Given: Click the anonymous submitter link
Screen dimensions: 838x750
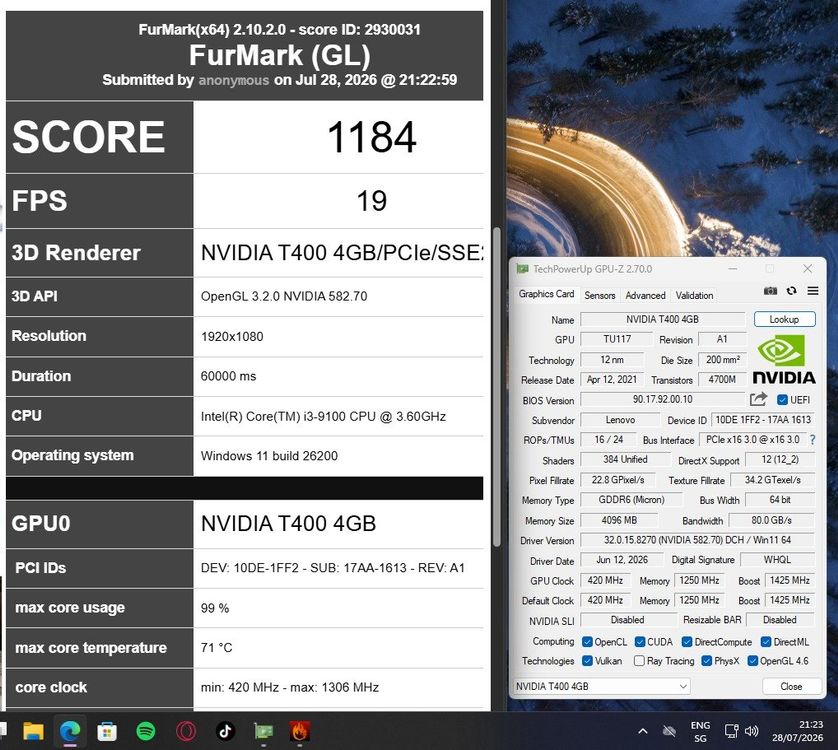Looking at the screenshot, I should pyautogui.click(x=234, y=80).
